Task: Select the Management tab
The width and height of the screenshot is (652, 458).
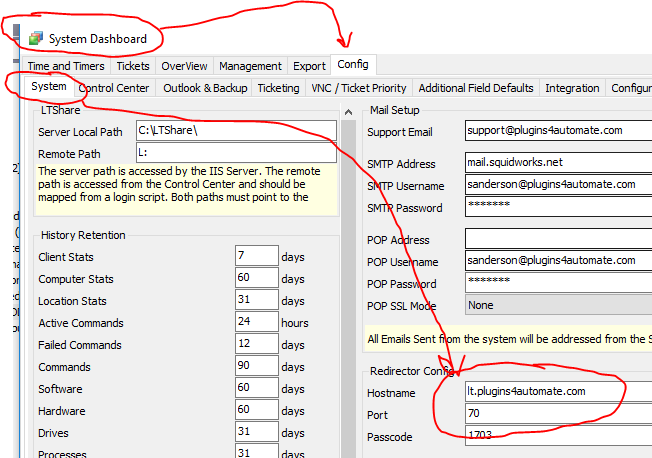Action: click(250, 66)
